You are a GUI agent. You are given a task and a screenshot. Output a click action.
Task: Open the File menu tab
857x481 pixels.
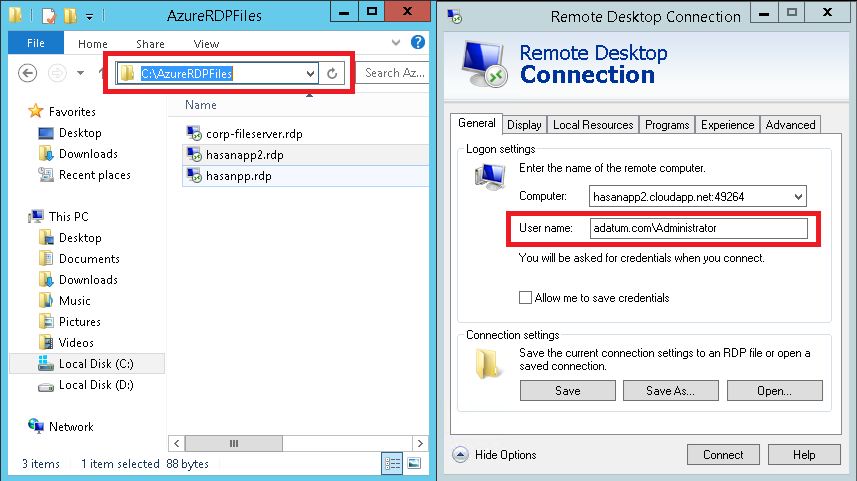(36, 43)
